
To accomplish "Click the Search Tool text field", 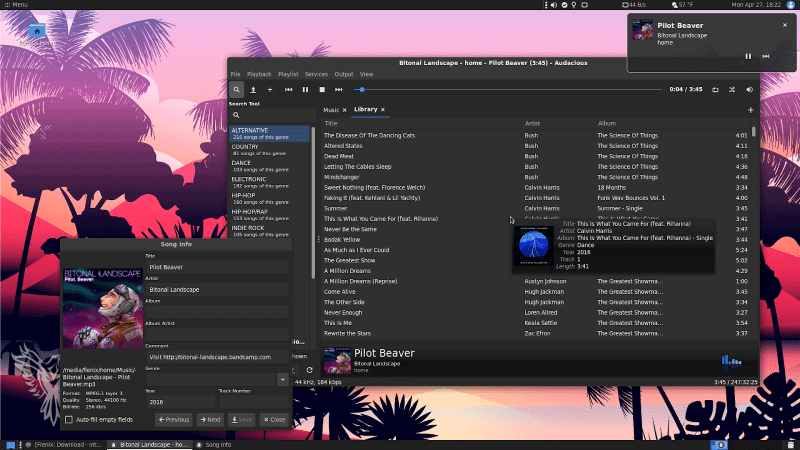I will pyautogui.click(x=272, y=115).
